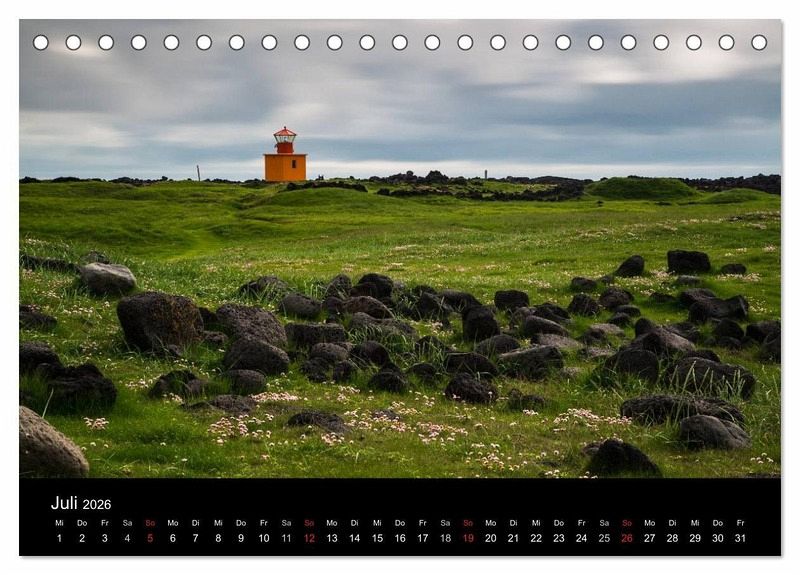Click the rightmost spiral binding hole
800x575 pixels.
click(x=759, y=42)
